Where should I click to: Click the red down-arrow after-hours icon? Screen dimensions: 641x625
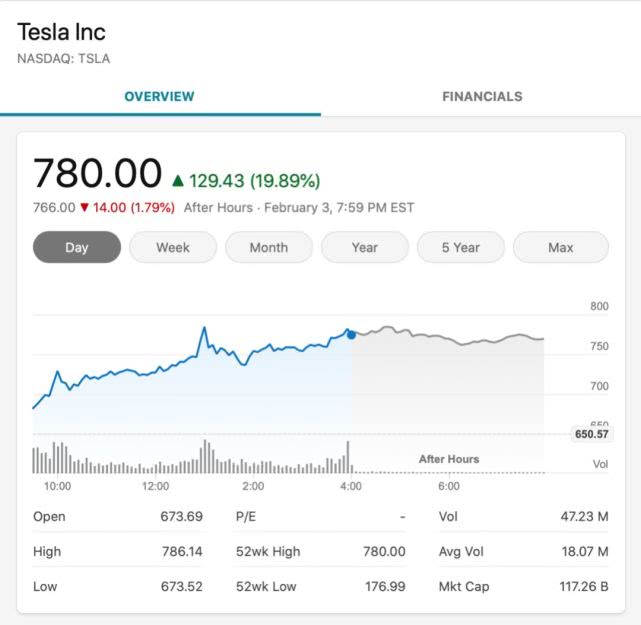(x=85, y=208)
